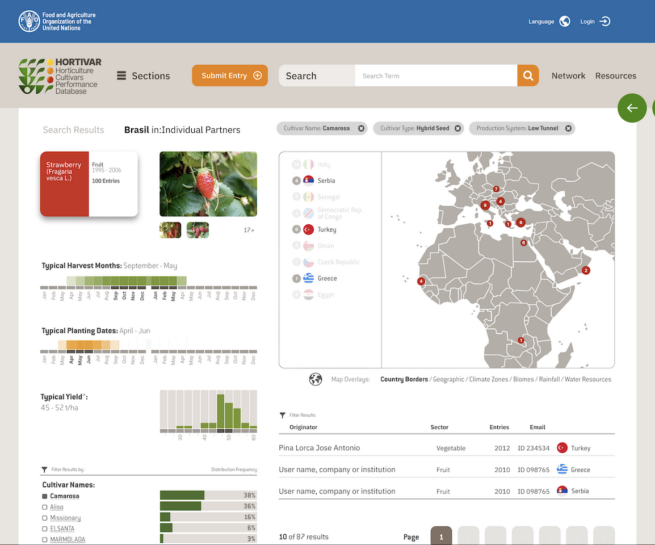The image size is (655, 545).
Task: Remove the Low Tunnel filter chip
Action: pyautogui.click(x=569, y=128)
